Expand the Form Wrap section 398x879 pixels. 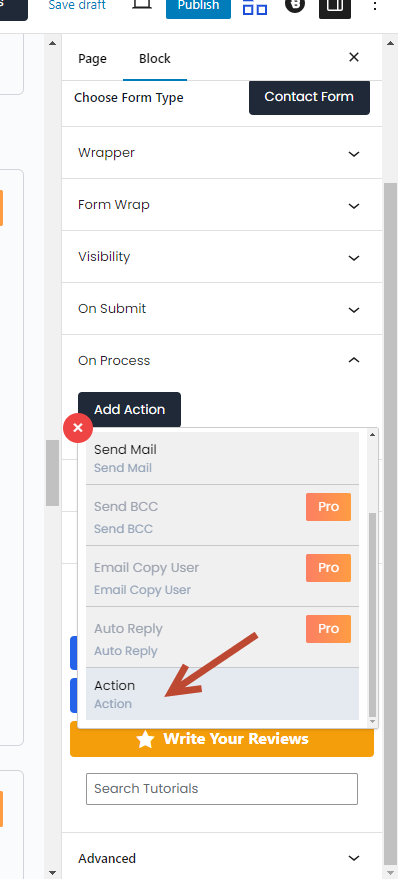(x=222, y=205)
